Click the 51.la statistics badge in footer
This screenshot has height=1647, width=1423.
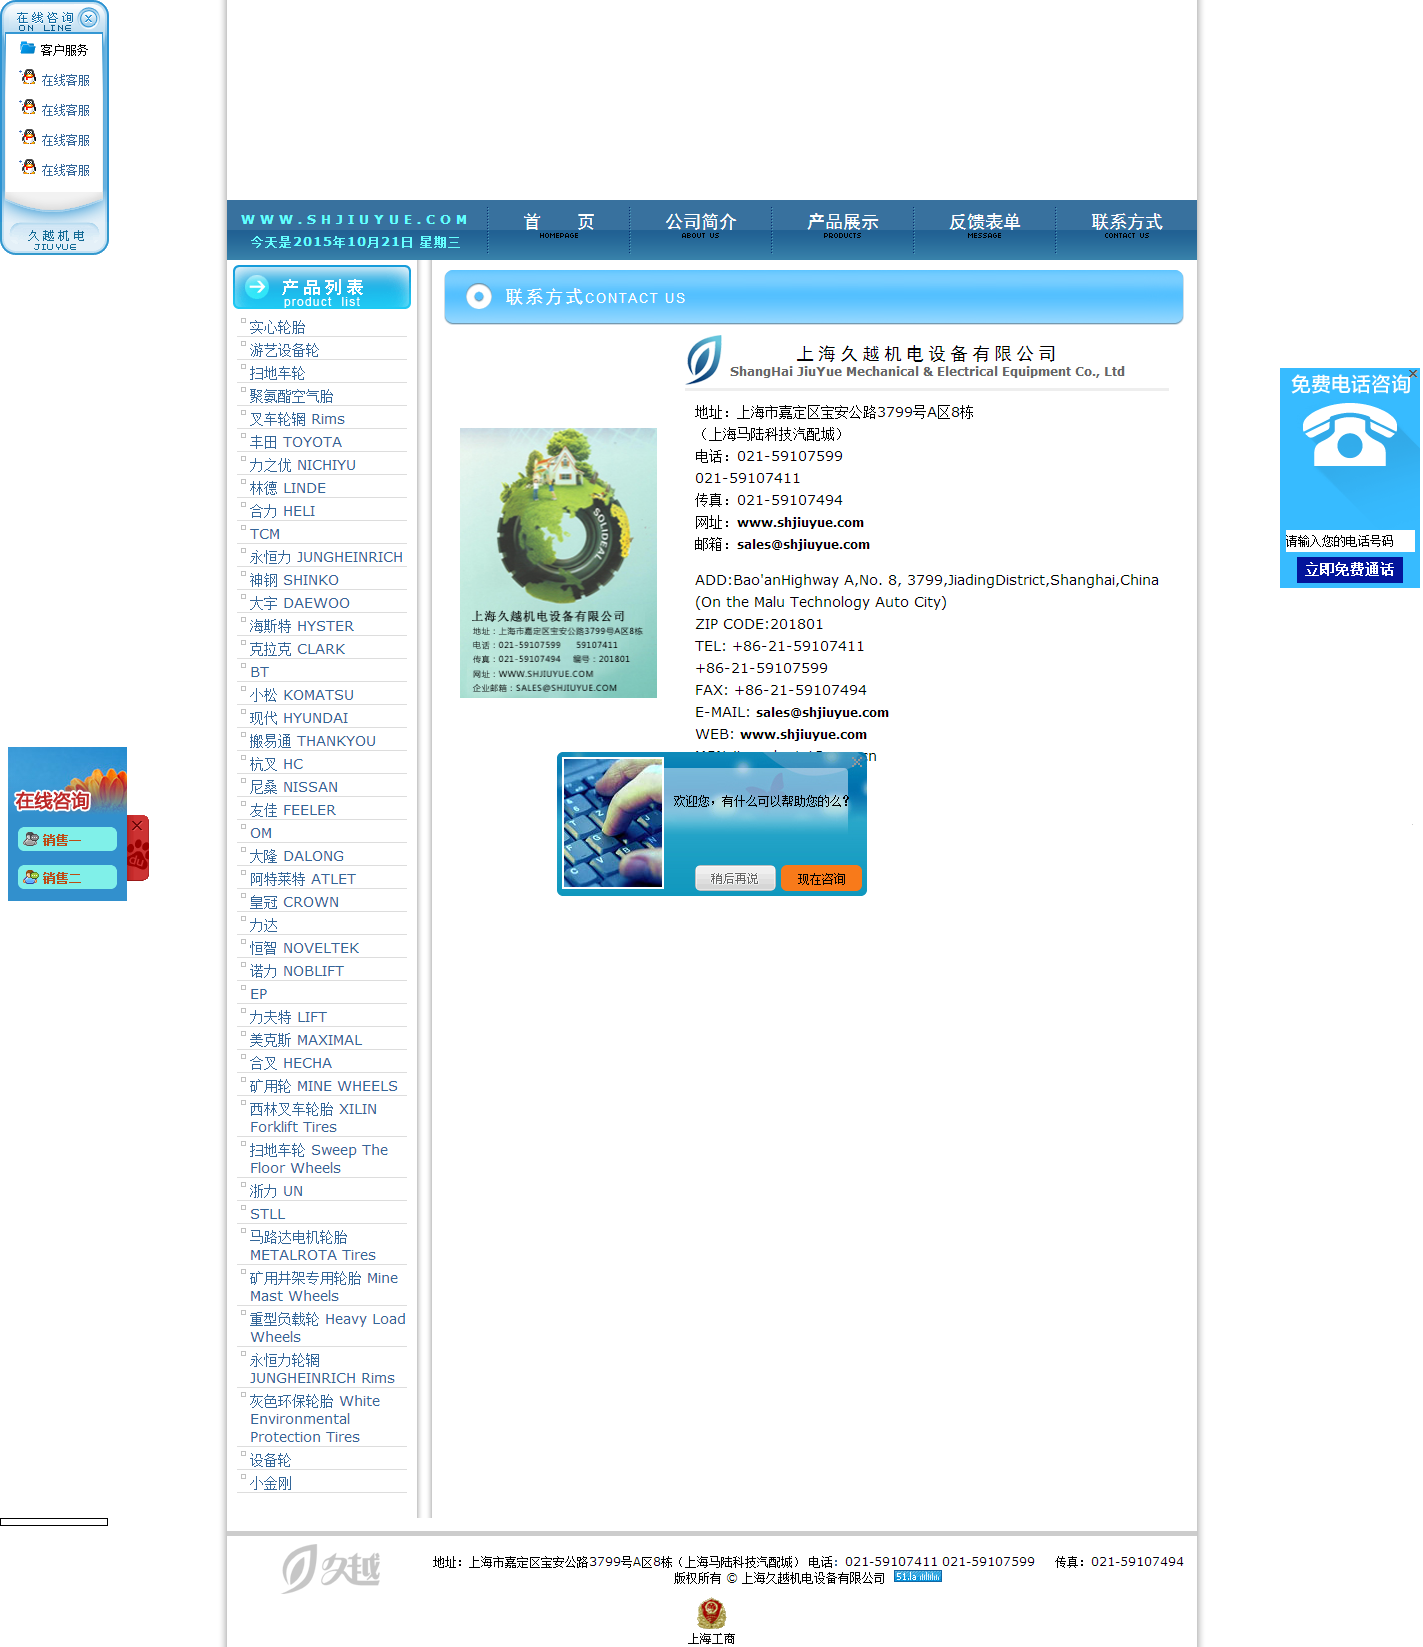tap(917, 1577)
